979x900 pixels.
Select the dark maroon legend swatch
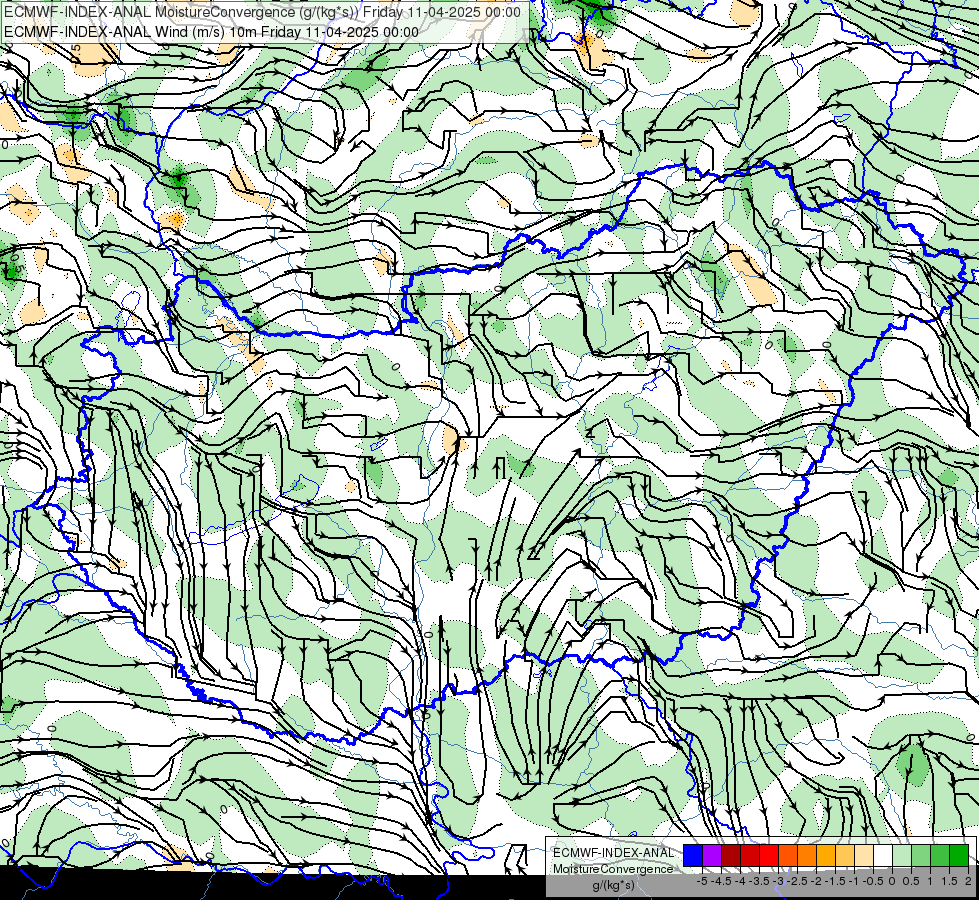point(731,856)
